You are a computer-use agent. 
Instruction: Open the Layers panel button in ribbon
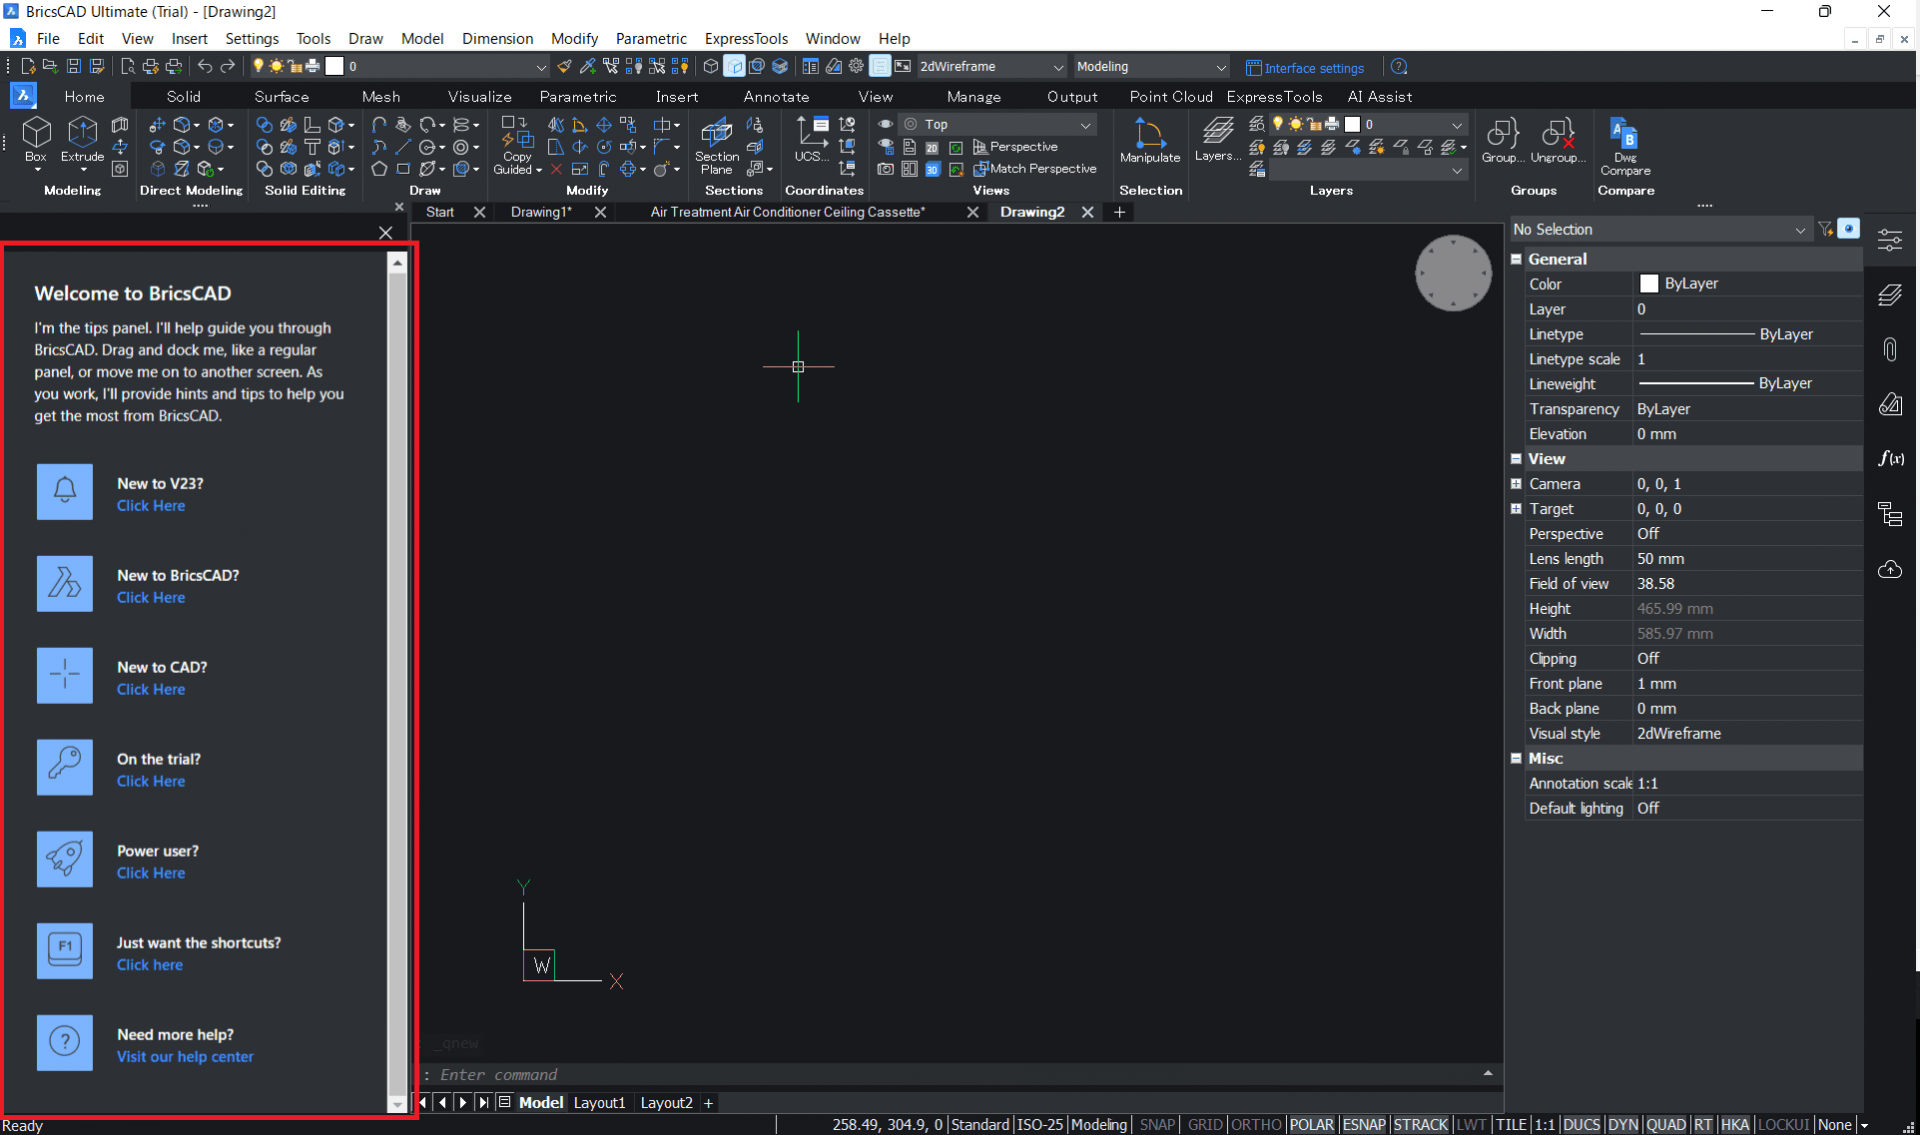[1217, 139]
